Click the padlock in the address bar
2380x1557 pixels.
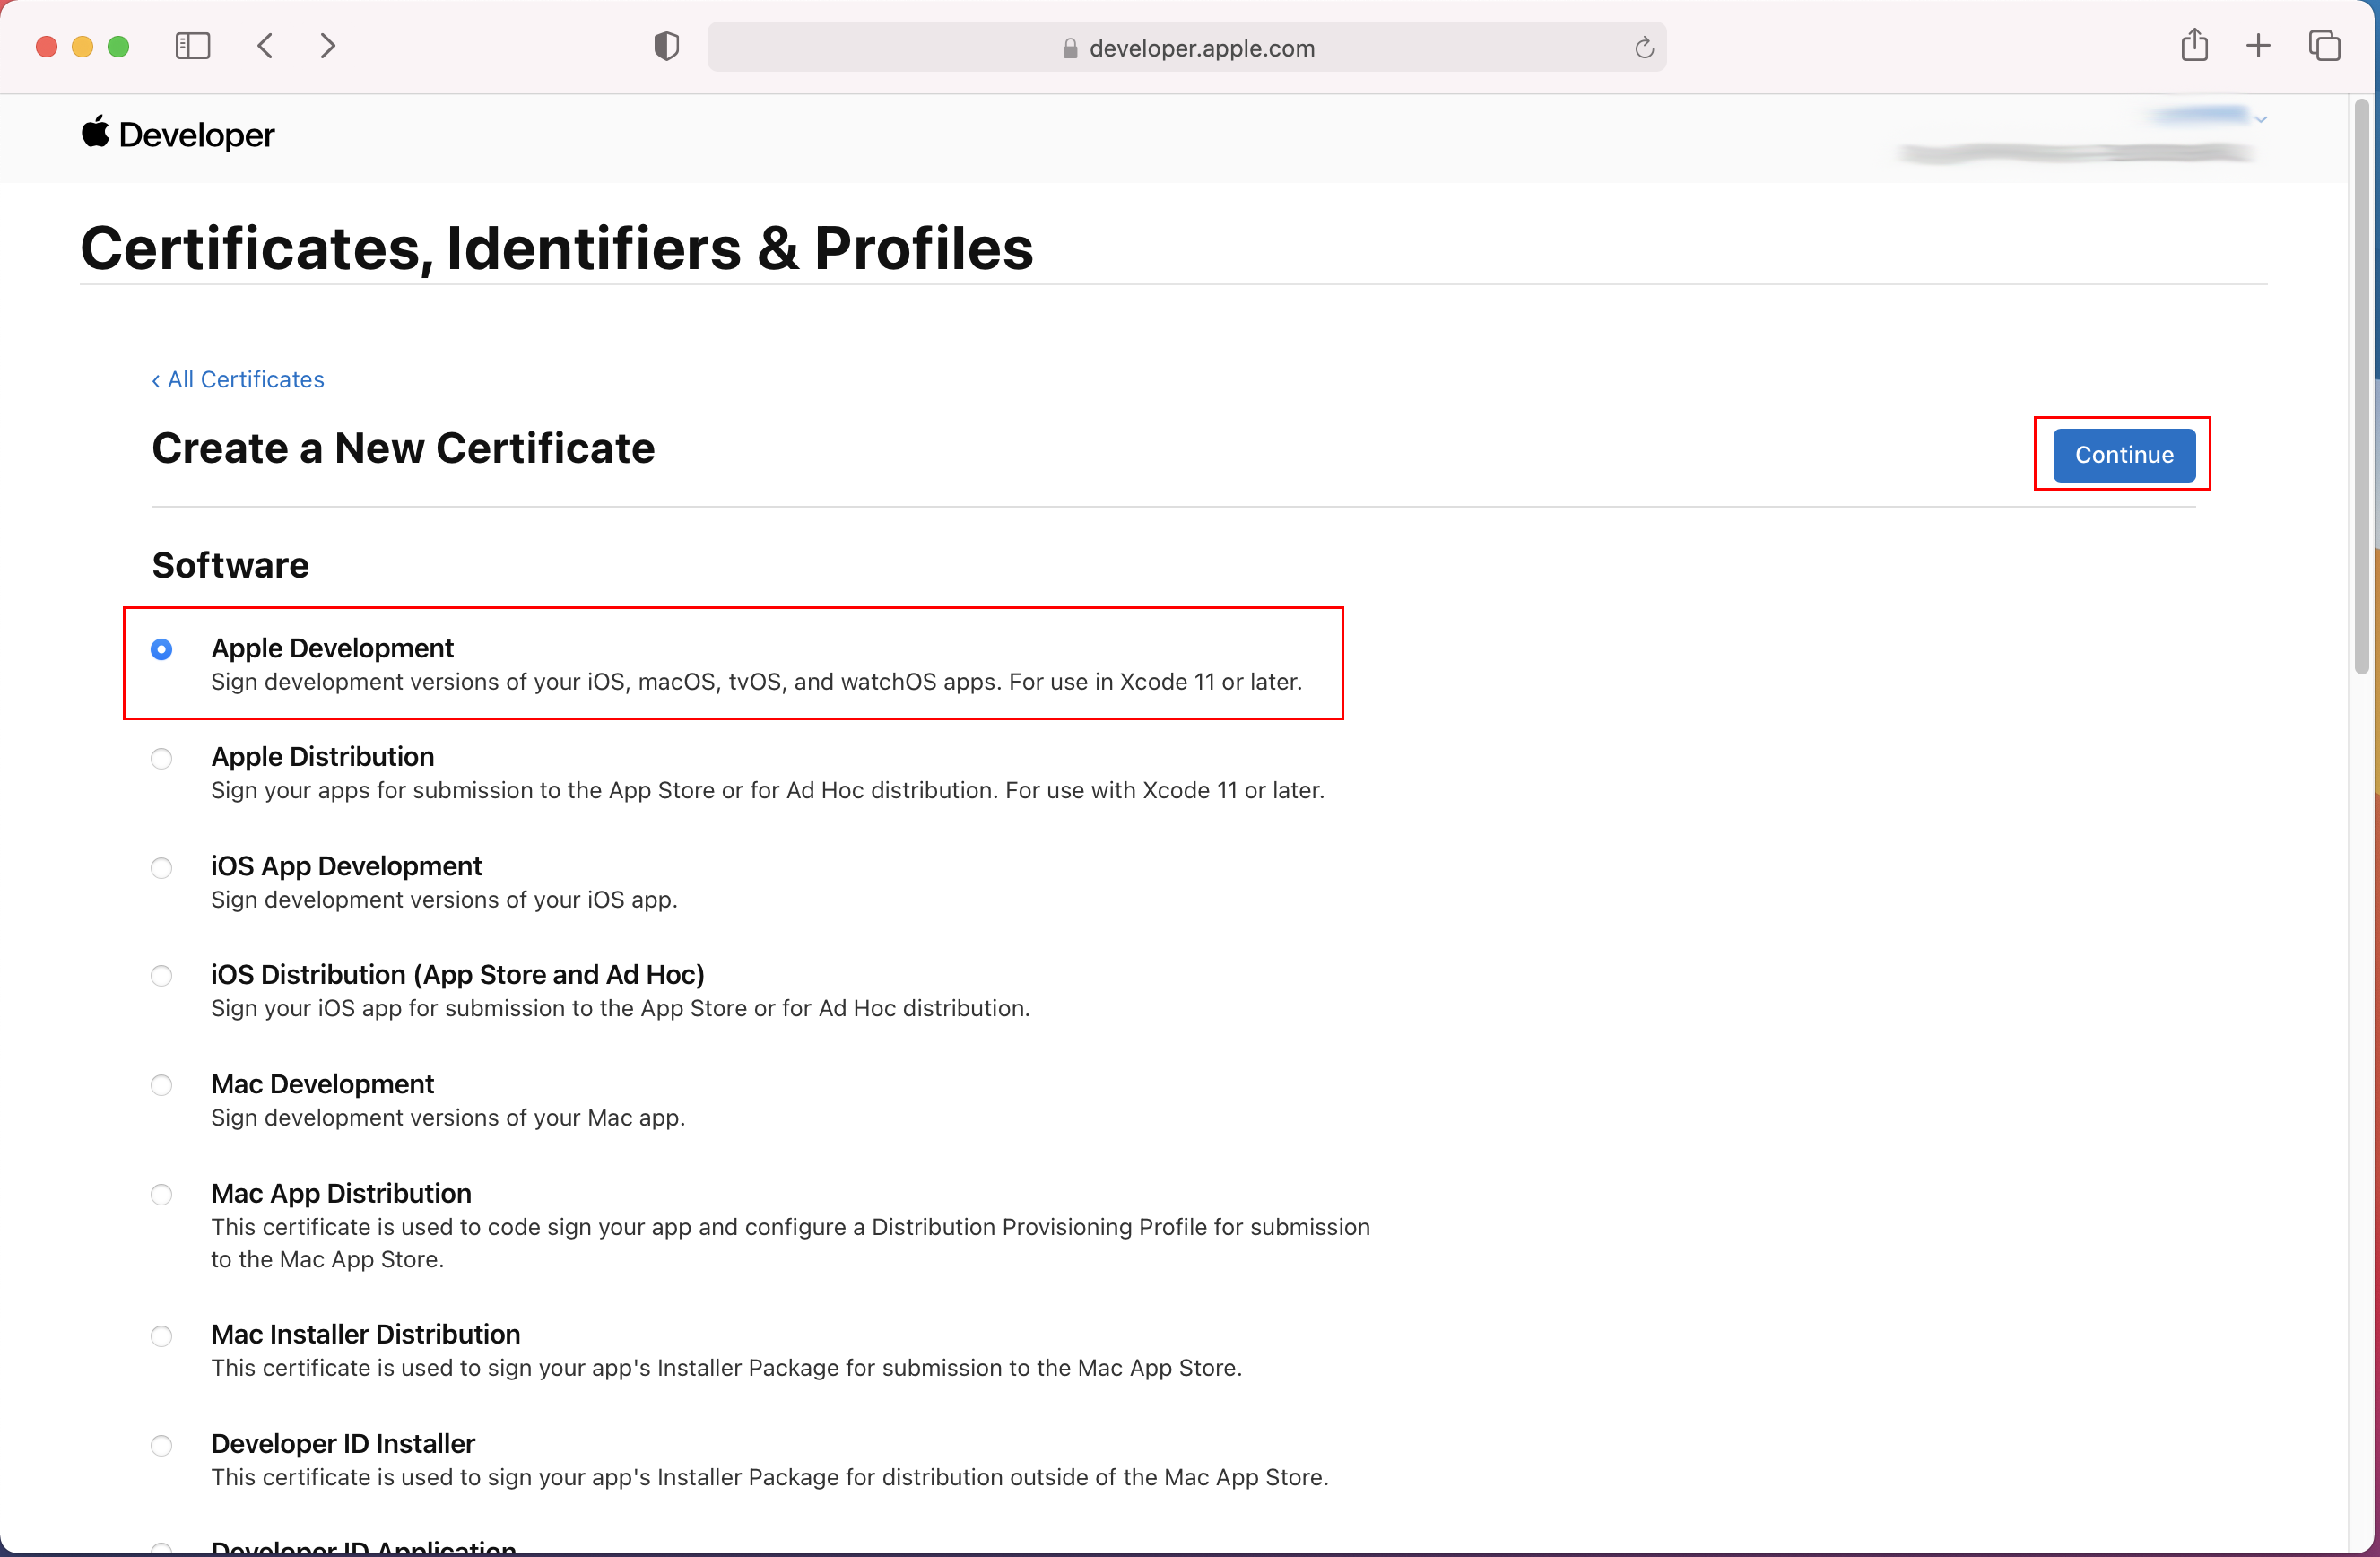pyautogui.click(x=1068, y=48)
